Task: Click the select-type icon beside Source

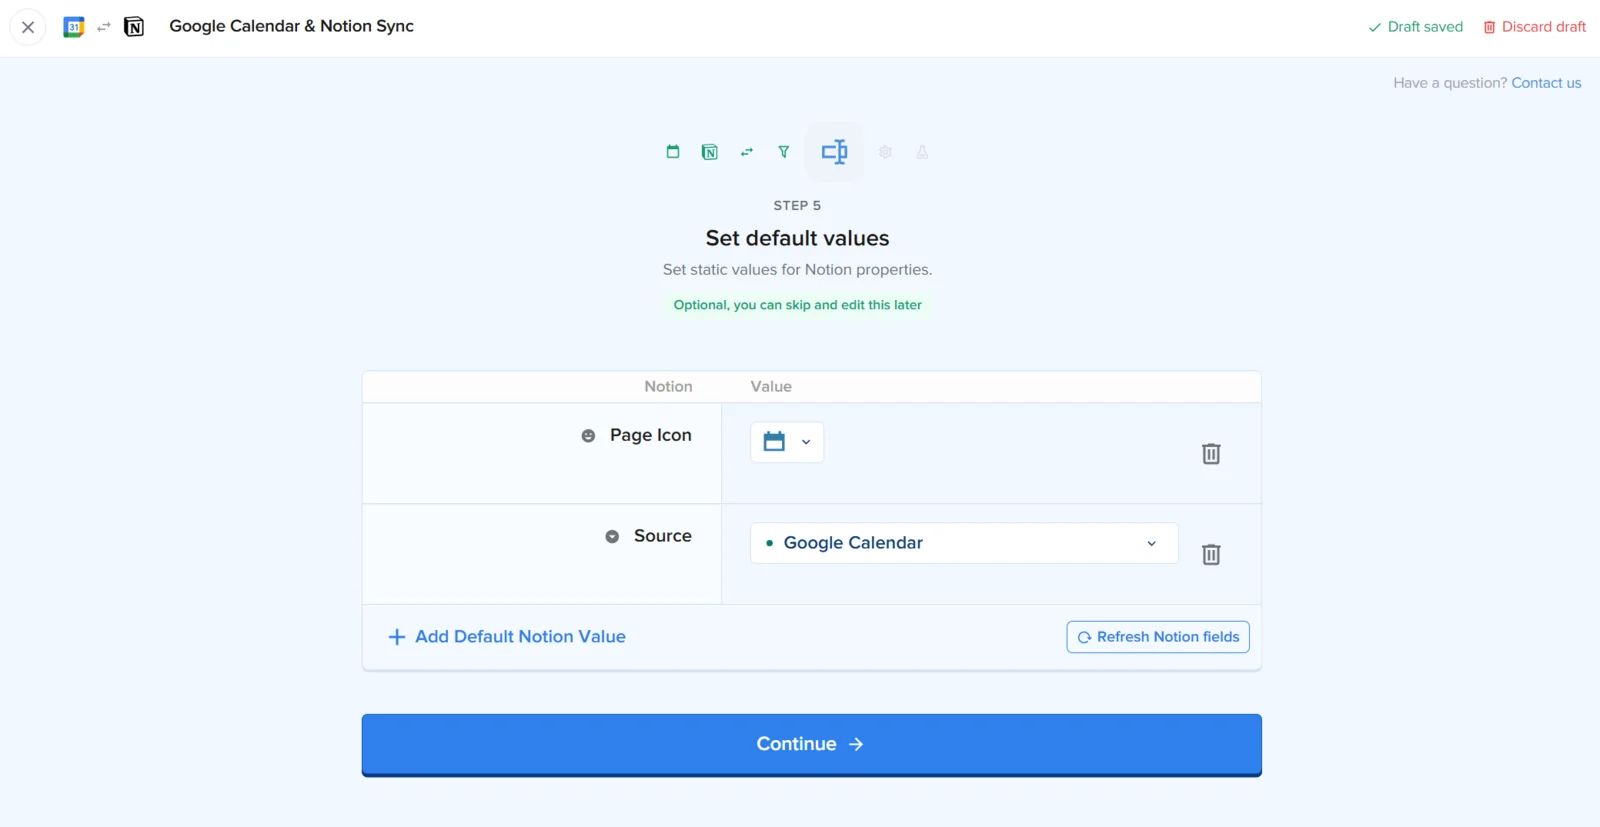Action: (x=612, y=537)
